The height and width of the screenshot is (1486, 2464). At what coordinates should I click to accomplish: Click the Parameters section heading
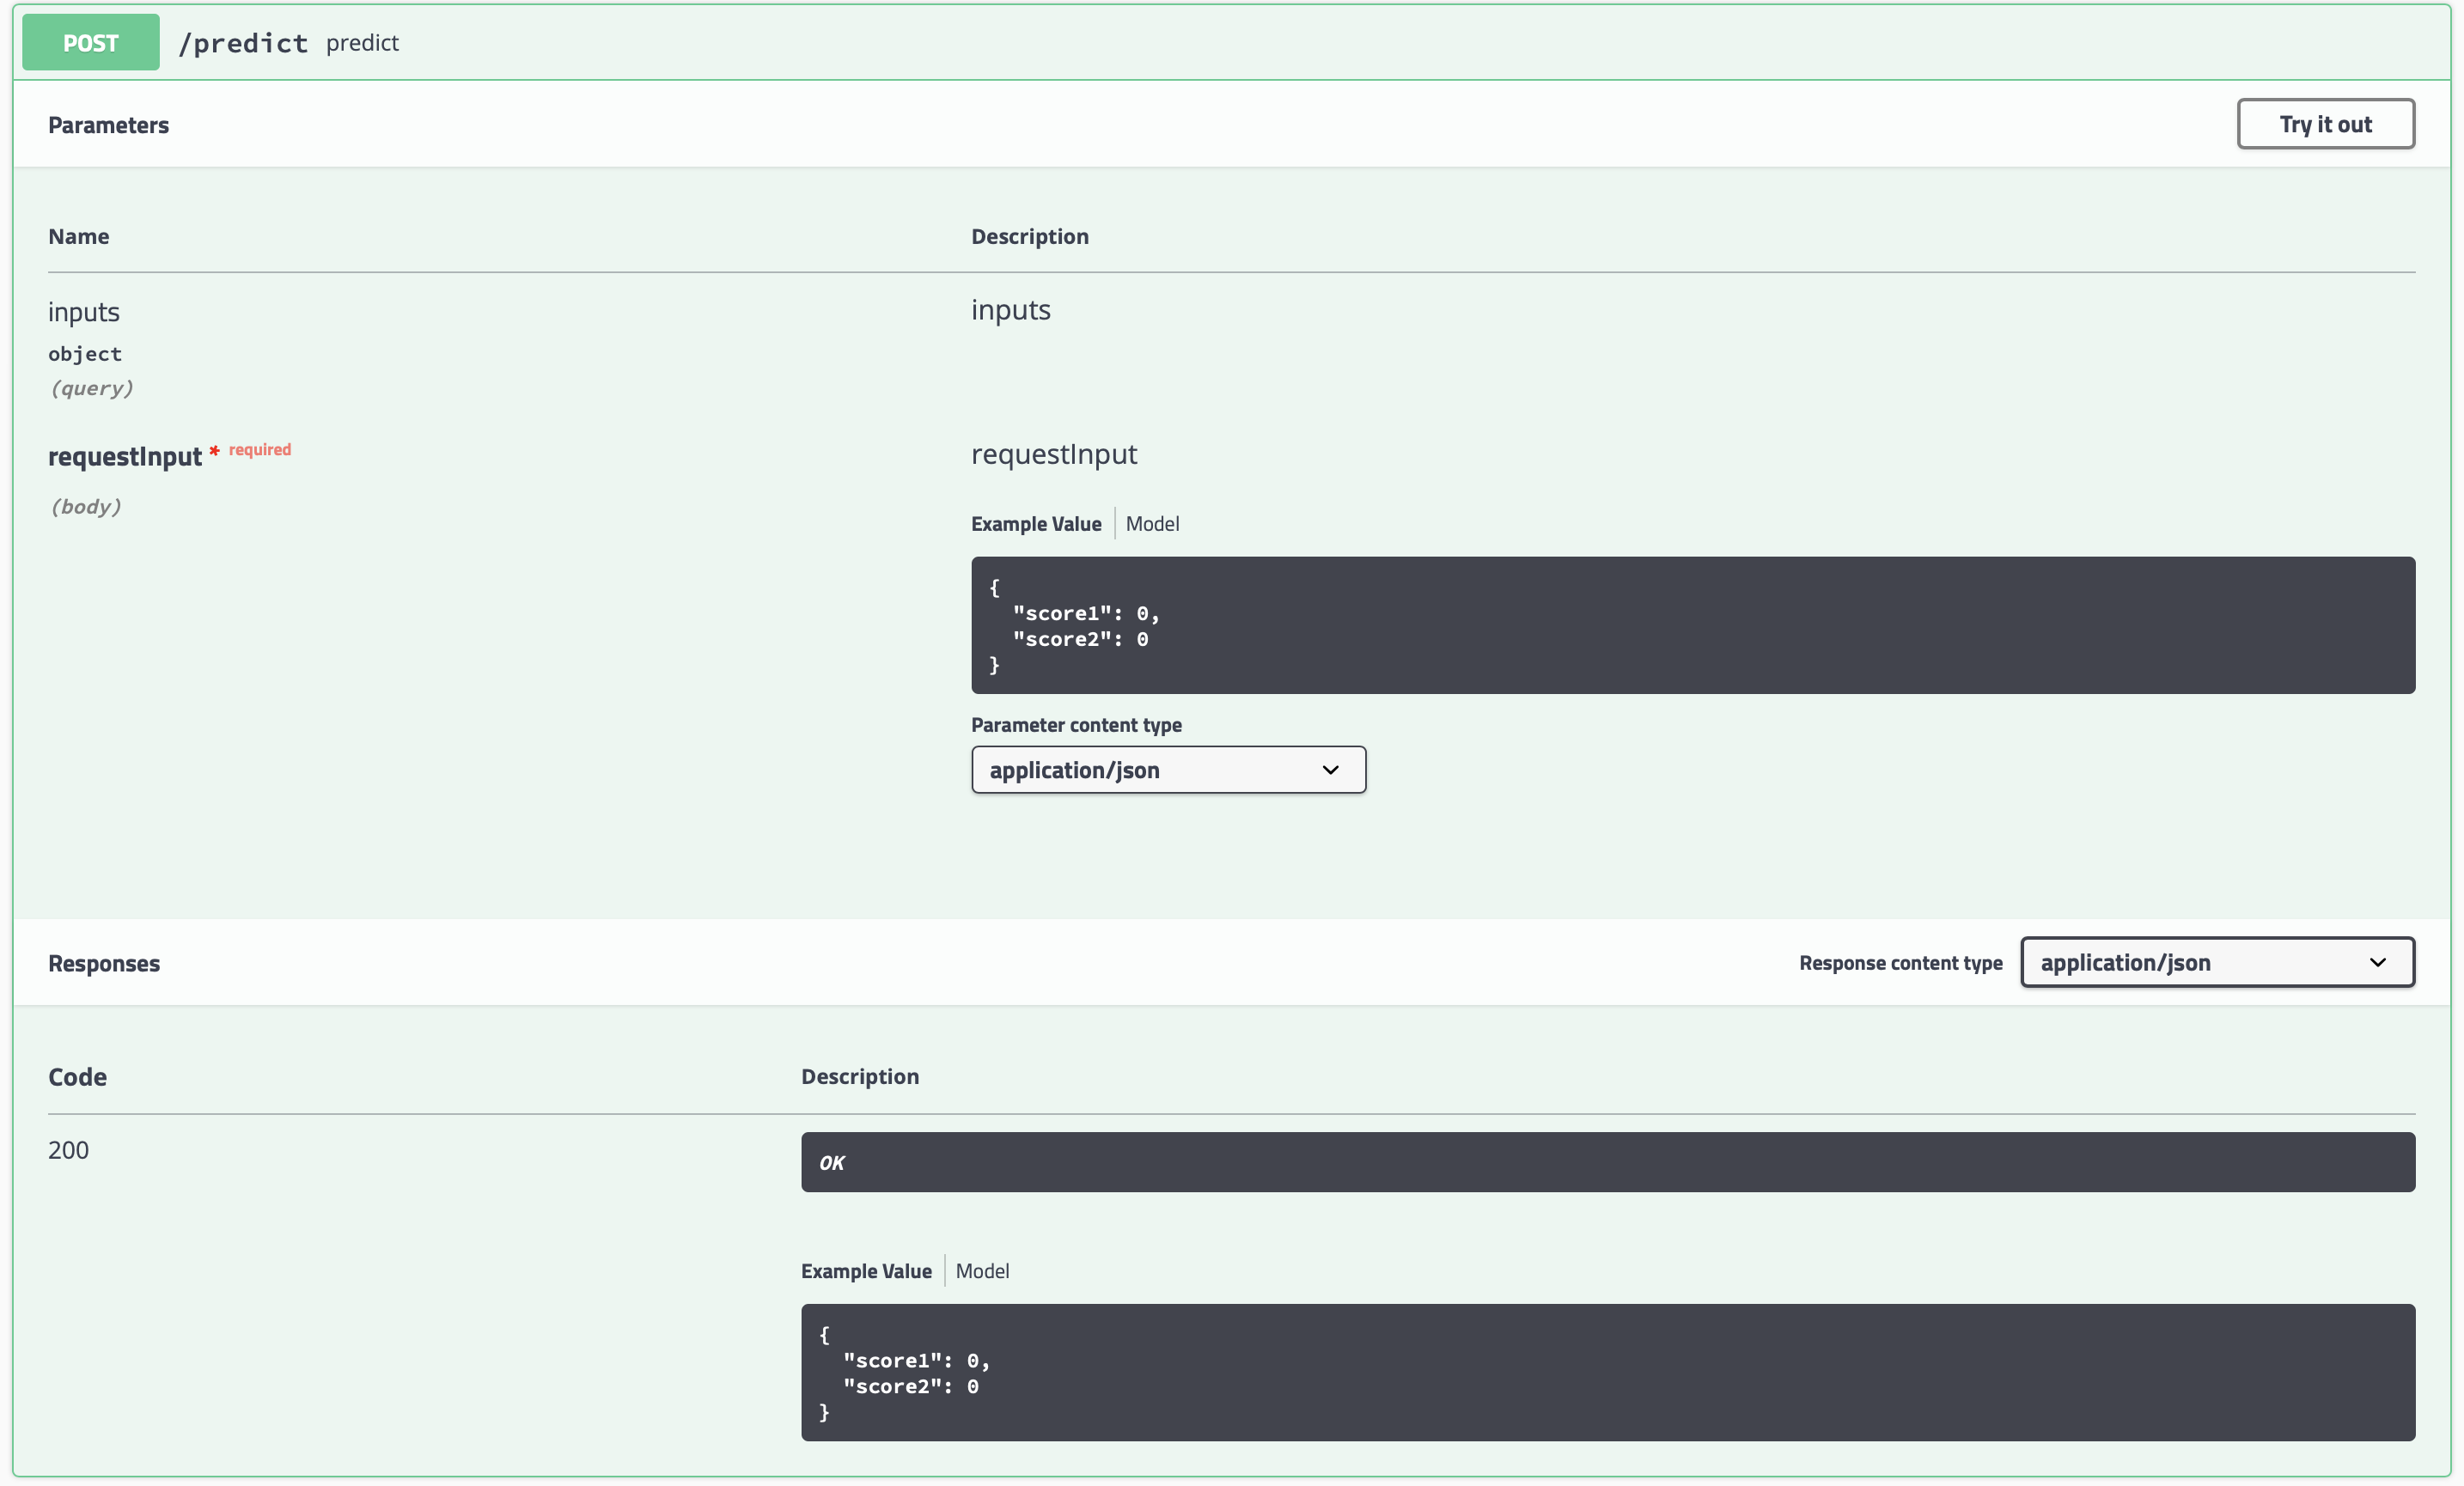tap(108, 125)
